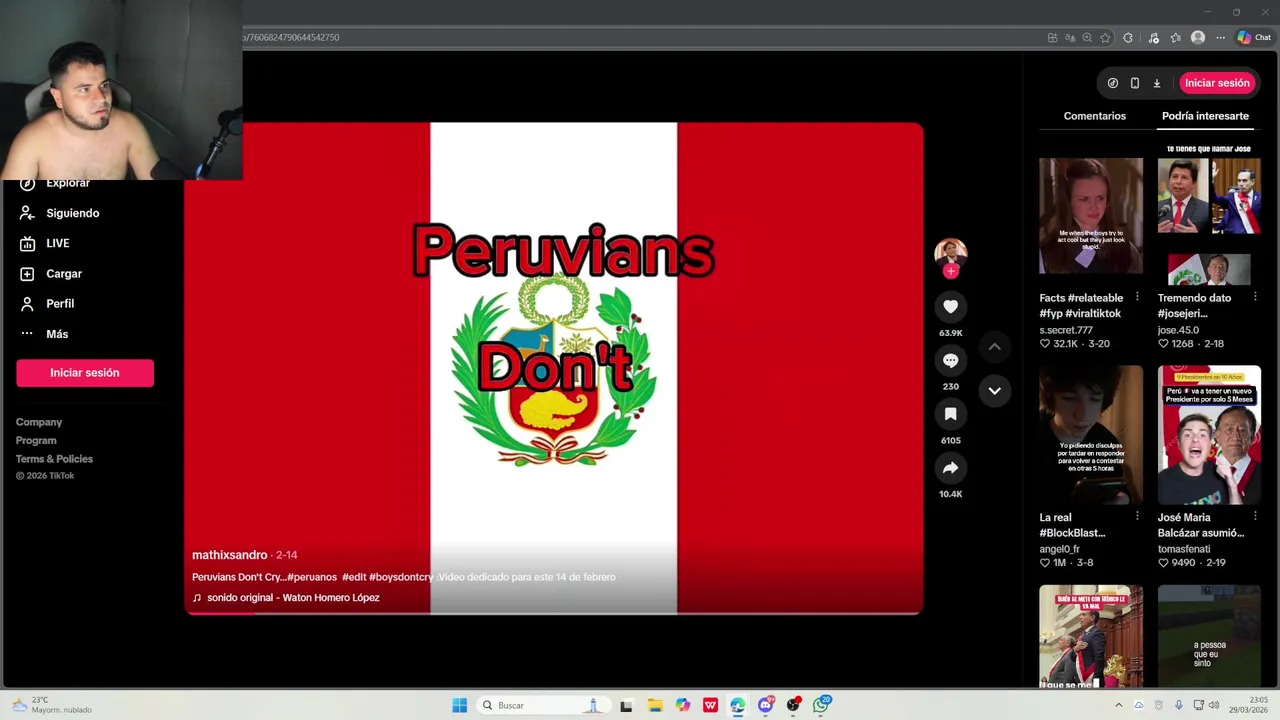Image resolution: width=1280 pixels, height=720 pixels.
Task: Open WPS Office from taskbar
Action: 710,705
